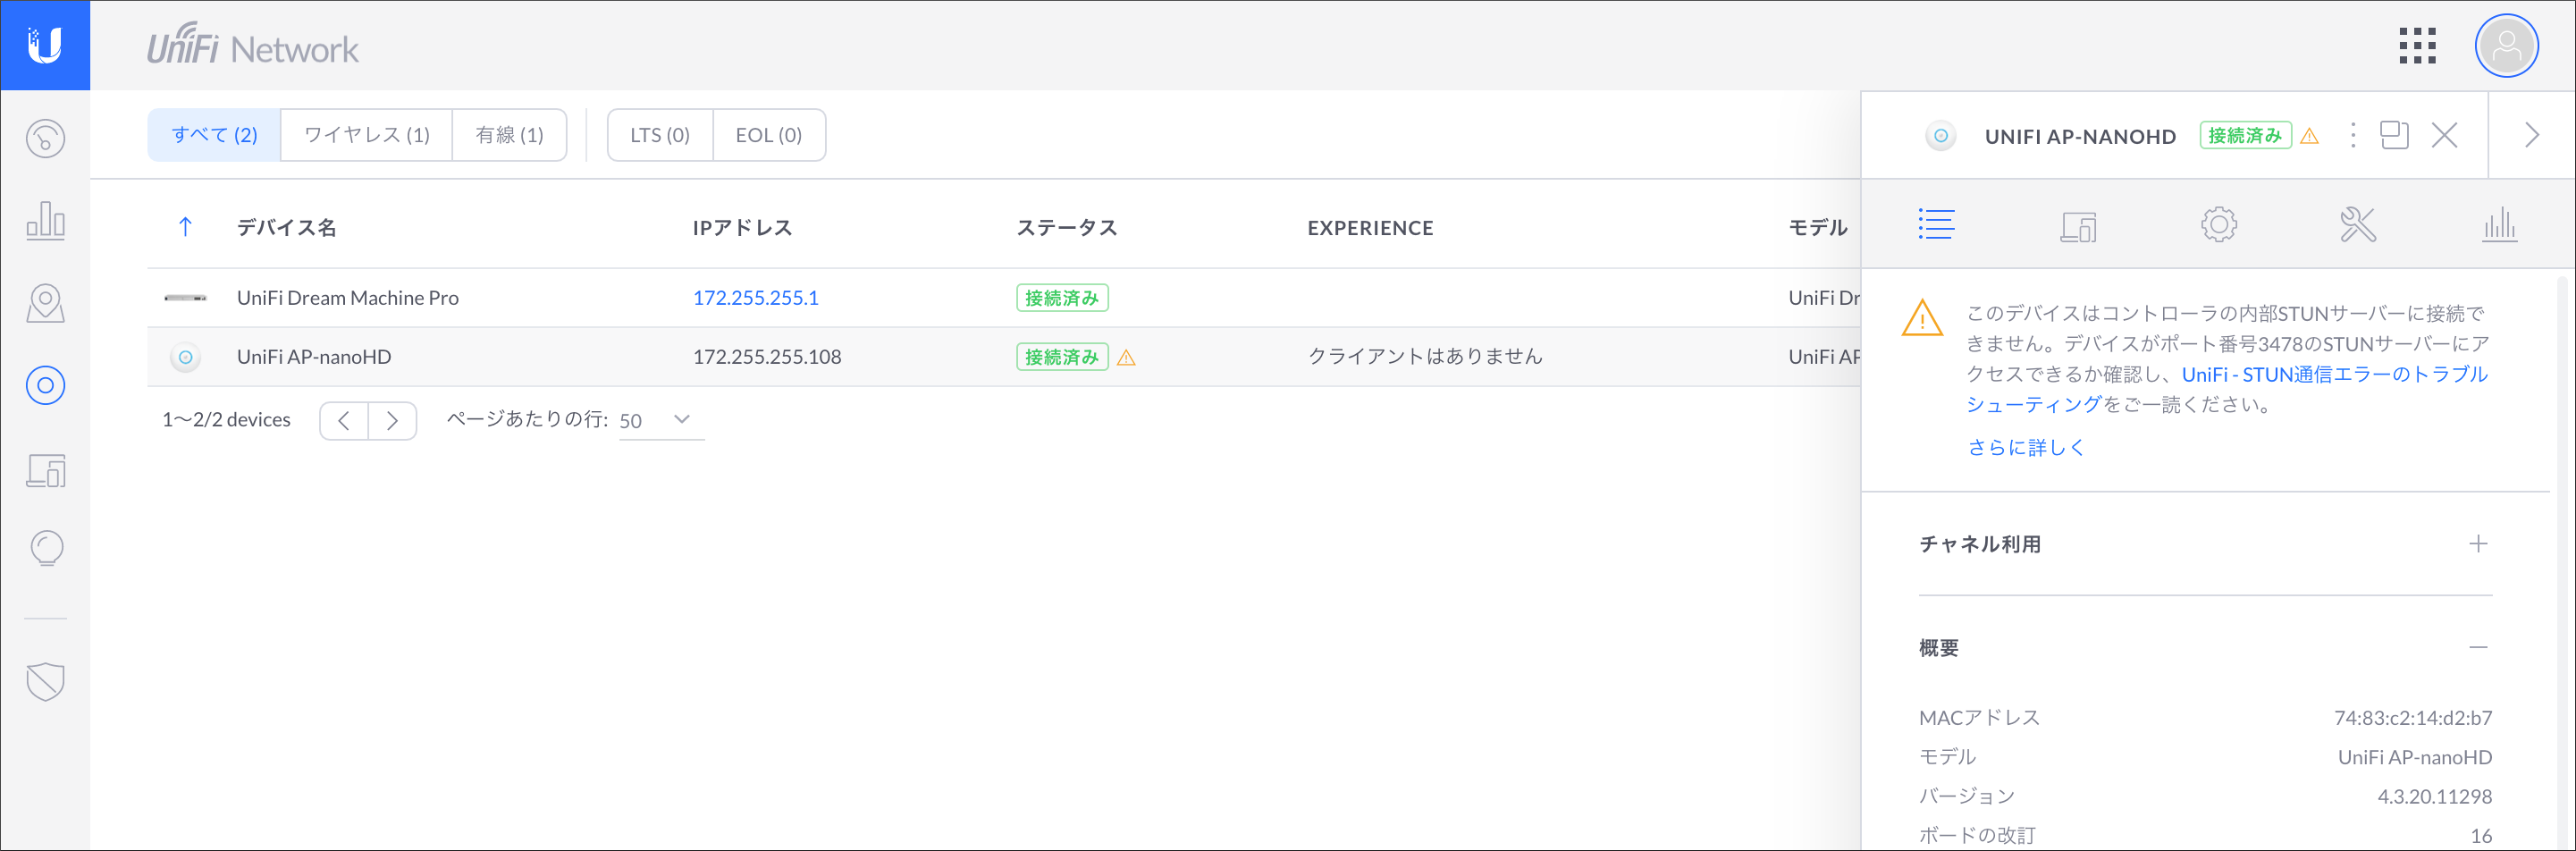Open the apps grid launcher icon
The height and width of the screenshot is (851, 2576).
tap(2416, 46)
